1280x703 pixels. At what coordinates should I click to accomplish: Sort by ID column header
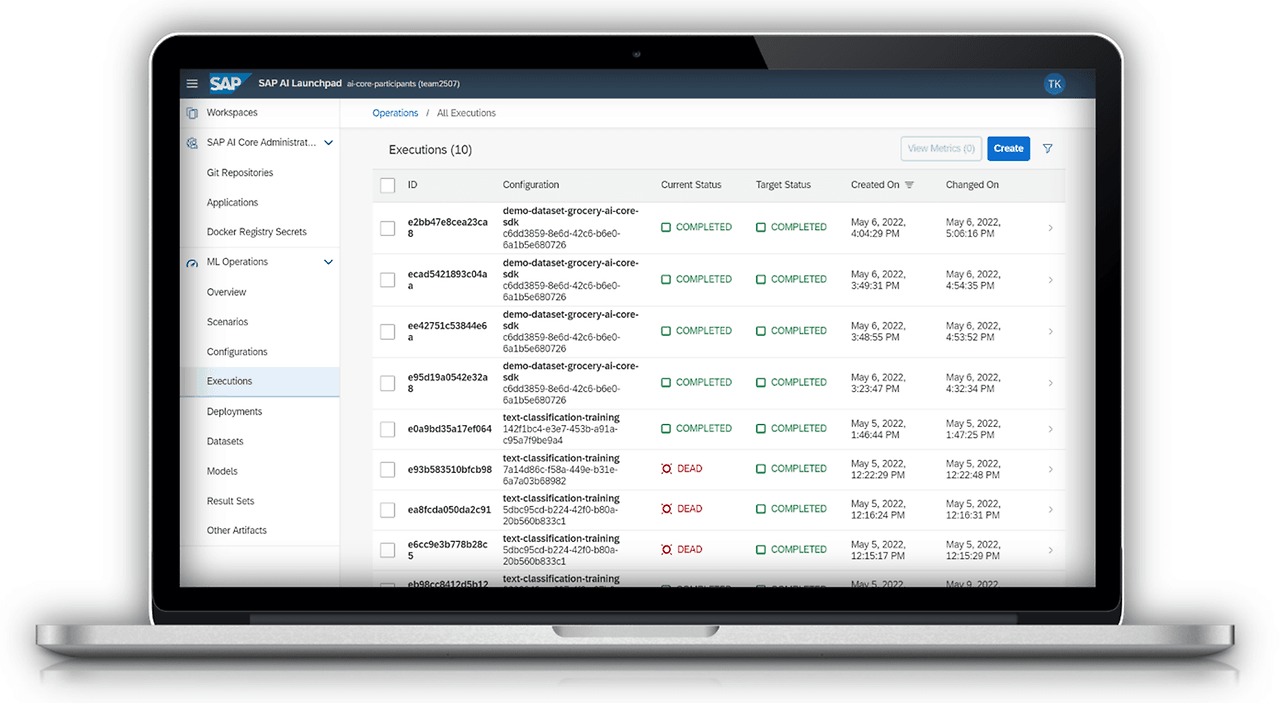pyautogui.click(x=412, y=185)
